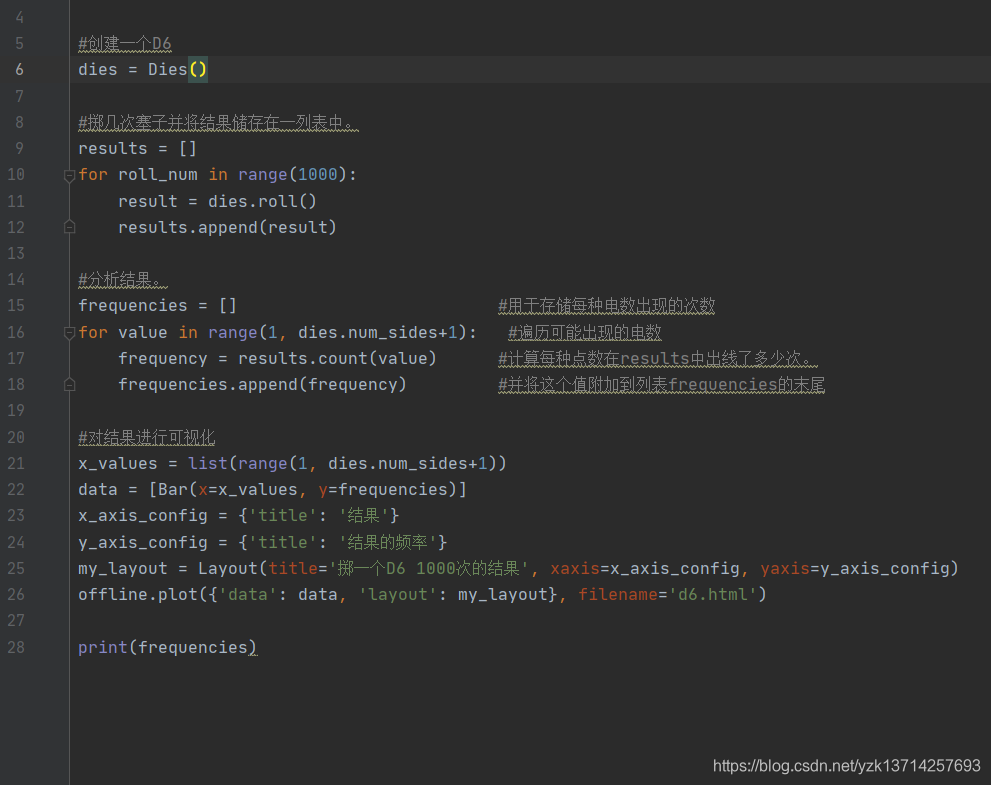
Task: Collapse the for loop starting at line 16
Action: click(68, 332)
